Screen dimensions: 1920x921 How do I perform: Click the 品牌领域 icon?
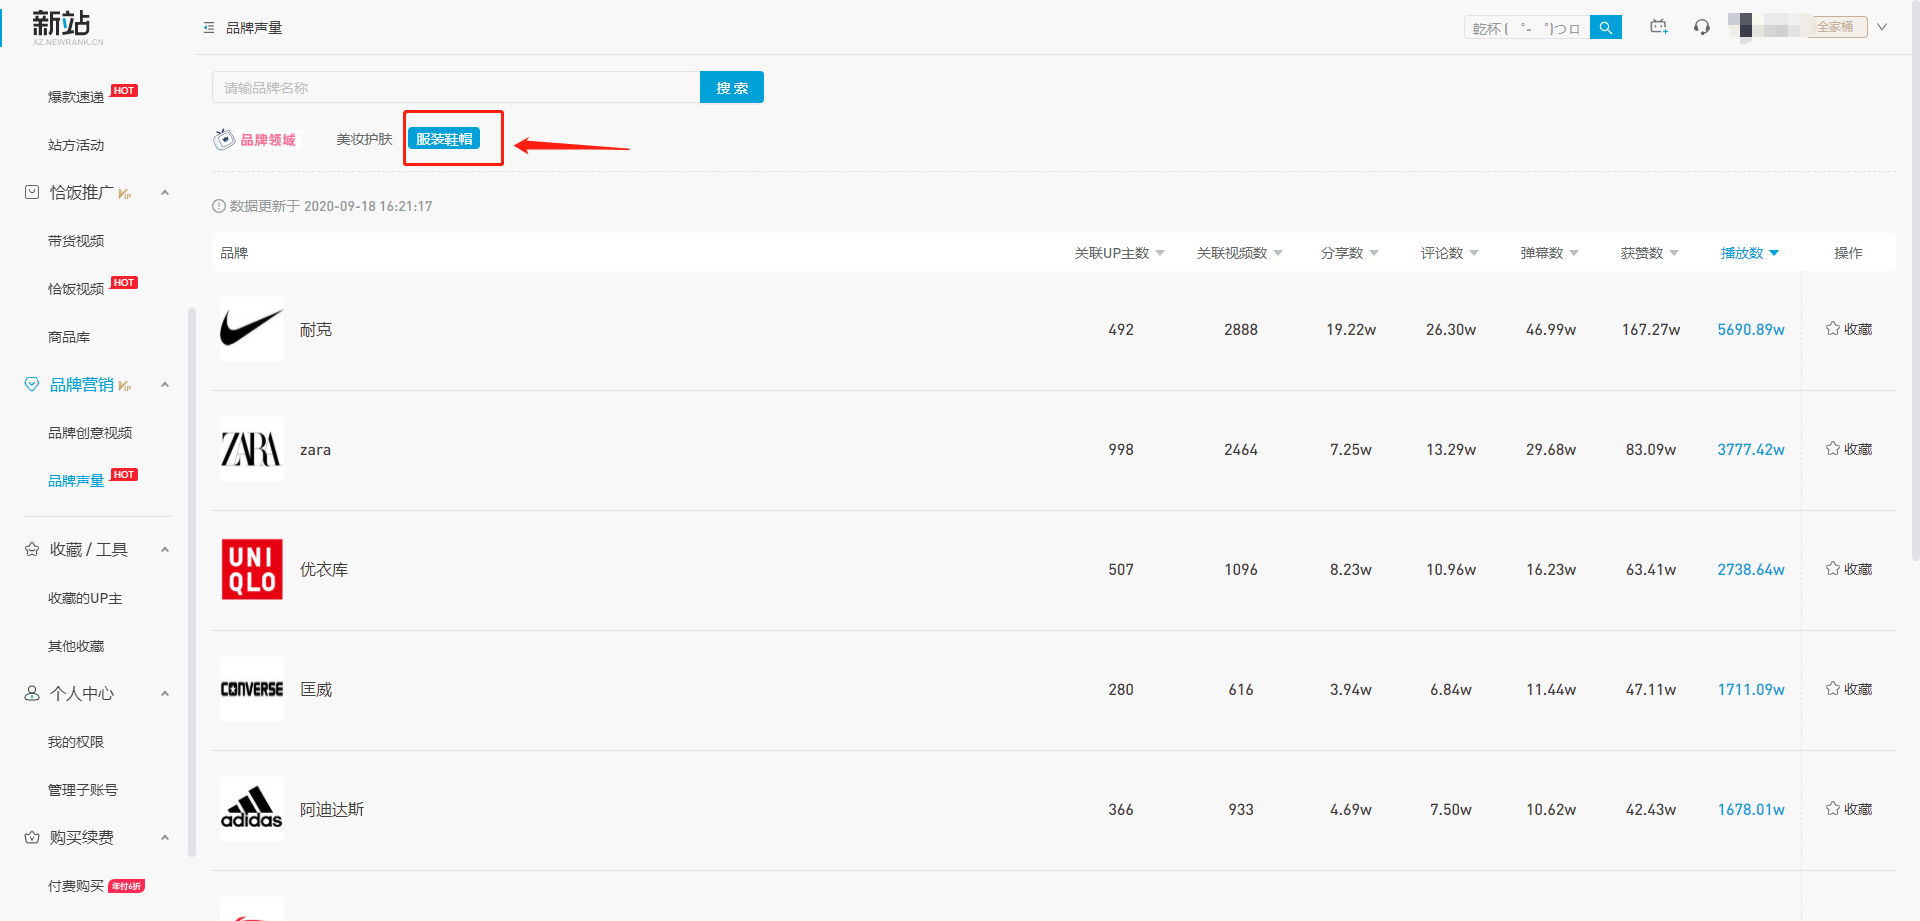224,139
